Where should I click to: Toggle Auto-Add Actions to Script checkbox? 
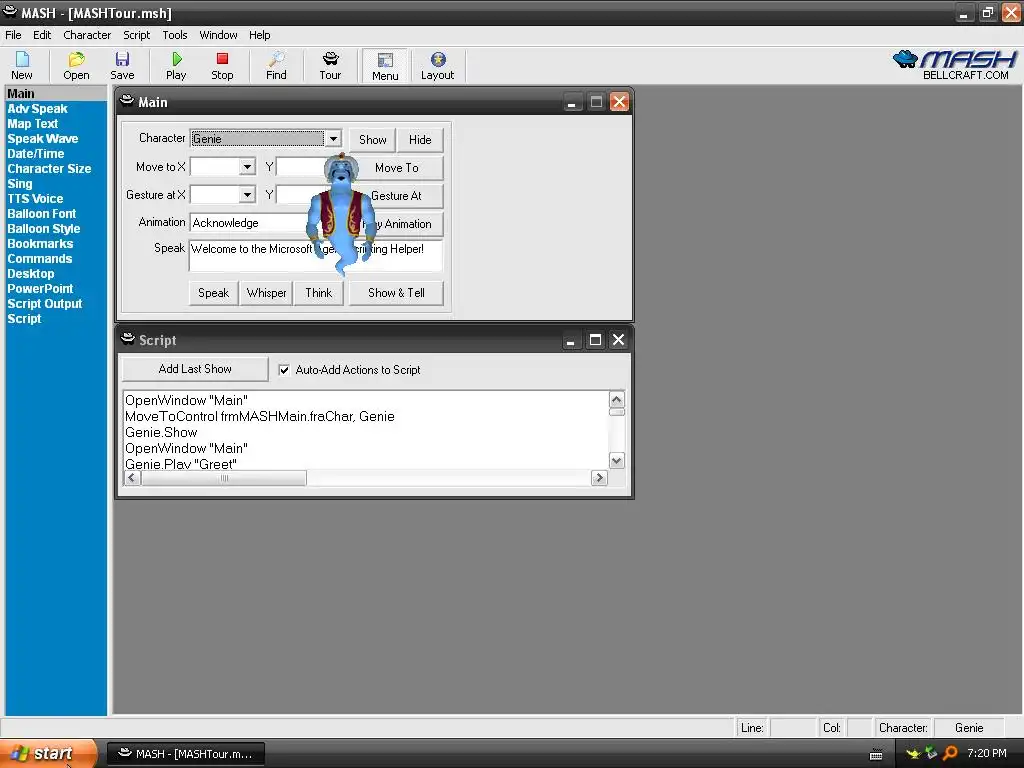pos(284,370)
